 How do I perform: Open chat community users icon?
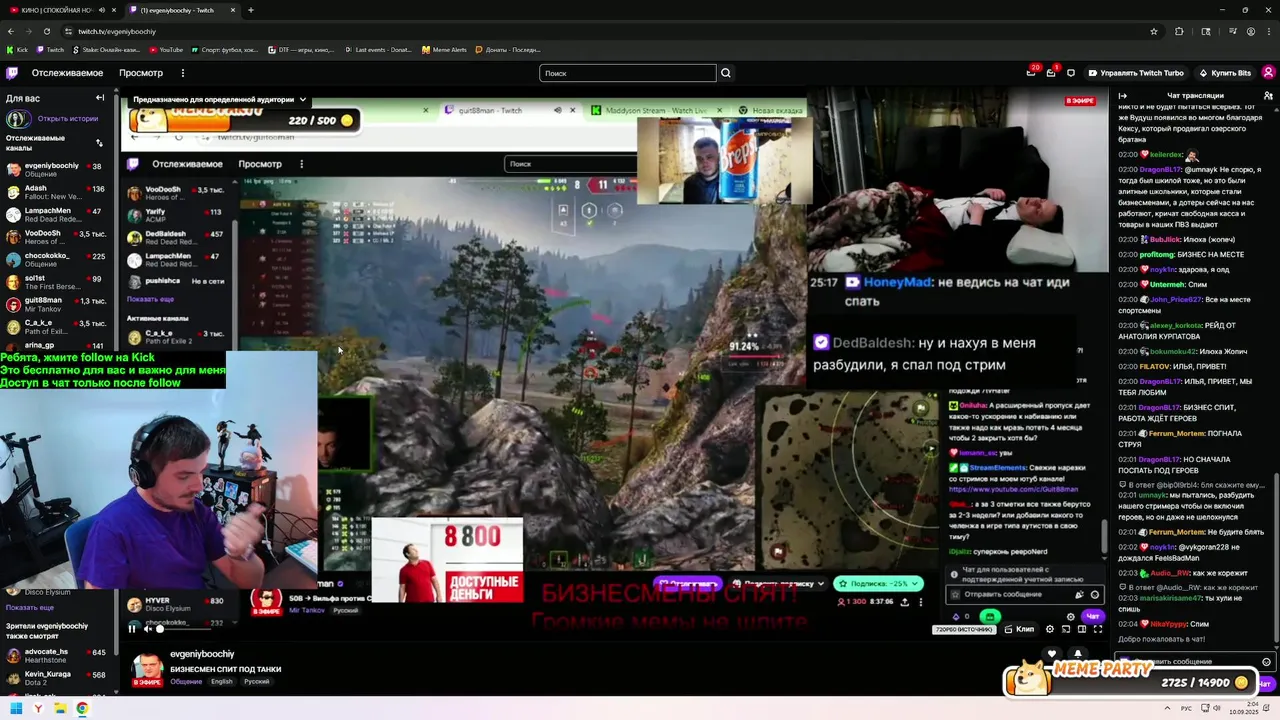[1268, 96]
